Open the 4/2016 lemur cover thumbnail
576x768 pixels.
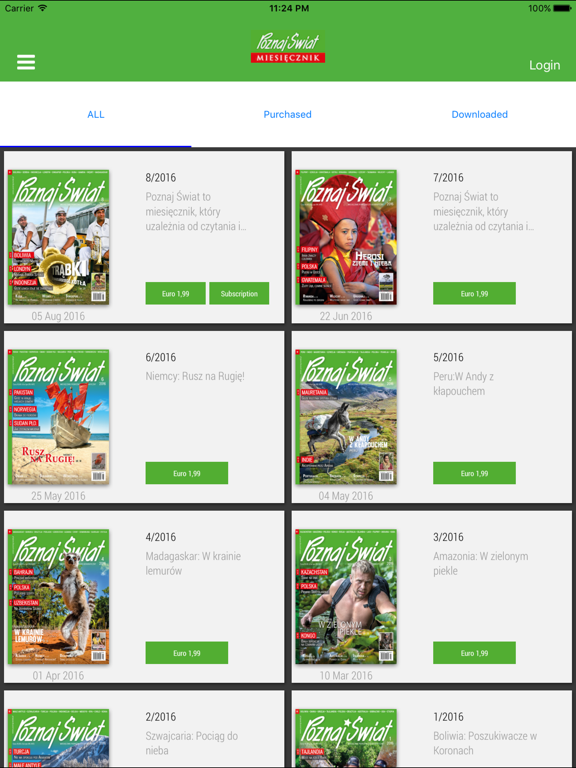tap(58, 597)
